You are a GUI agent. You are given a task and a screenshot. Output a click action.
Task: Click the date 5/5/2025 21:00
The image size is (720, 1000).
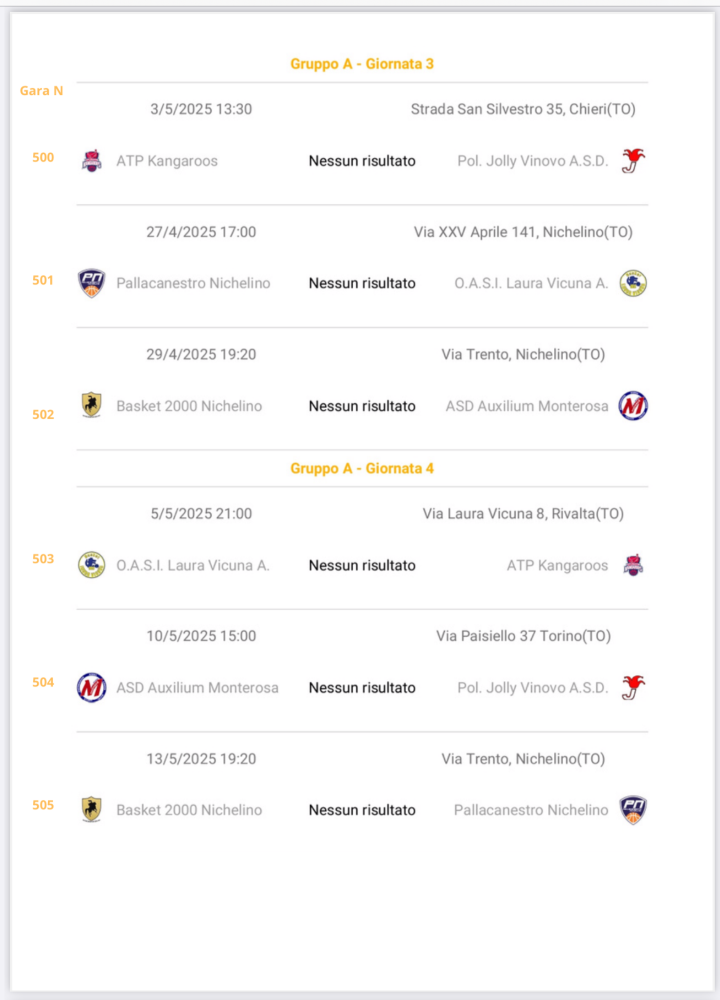point(201,513)
